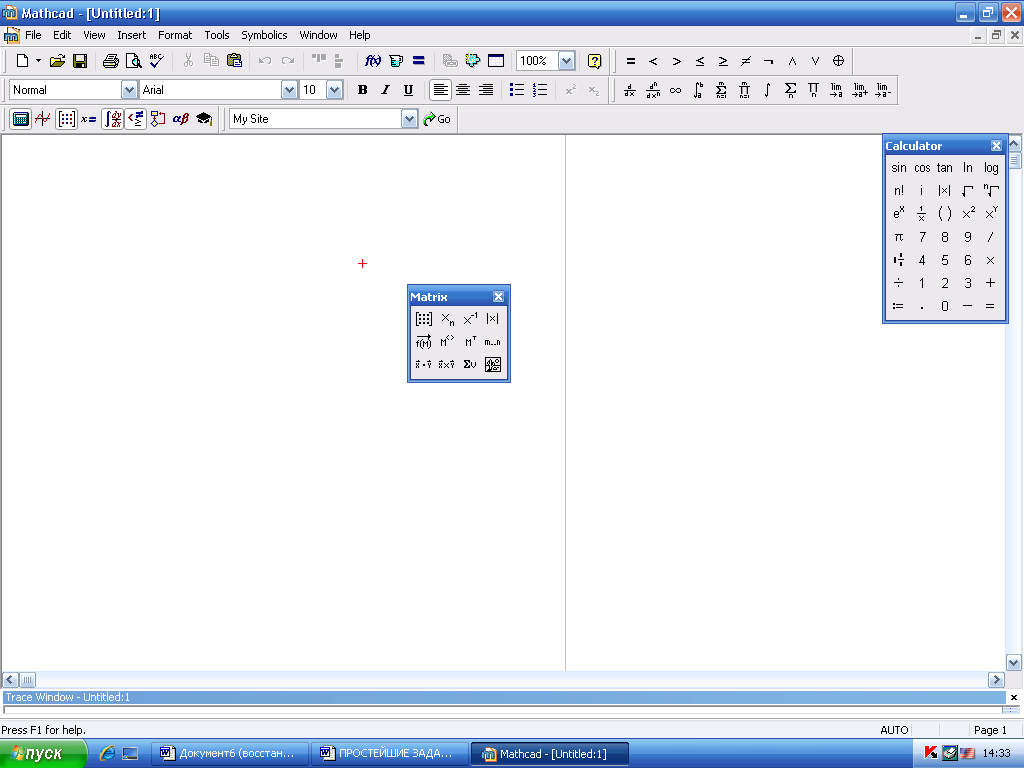Click derivative d/dx icon

click(630, 89)
